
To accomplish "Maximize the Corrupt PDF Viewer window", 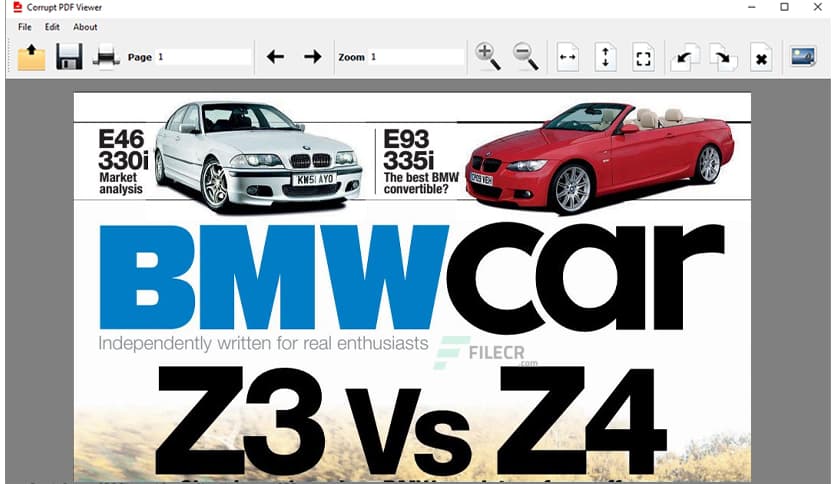I will pyautogui.click(x=784, y=7).
